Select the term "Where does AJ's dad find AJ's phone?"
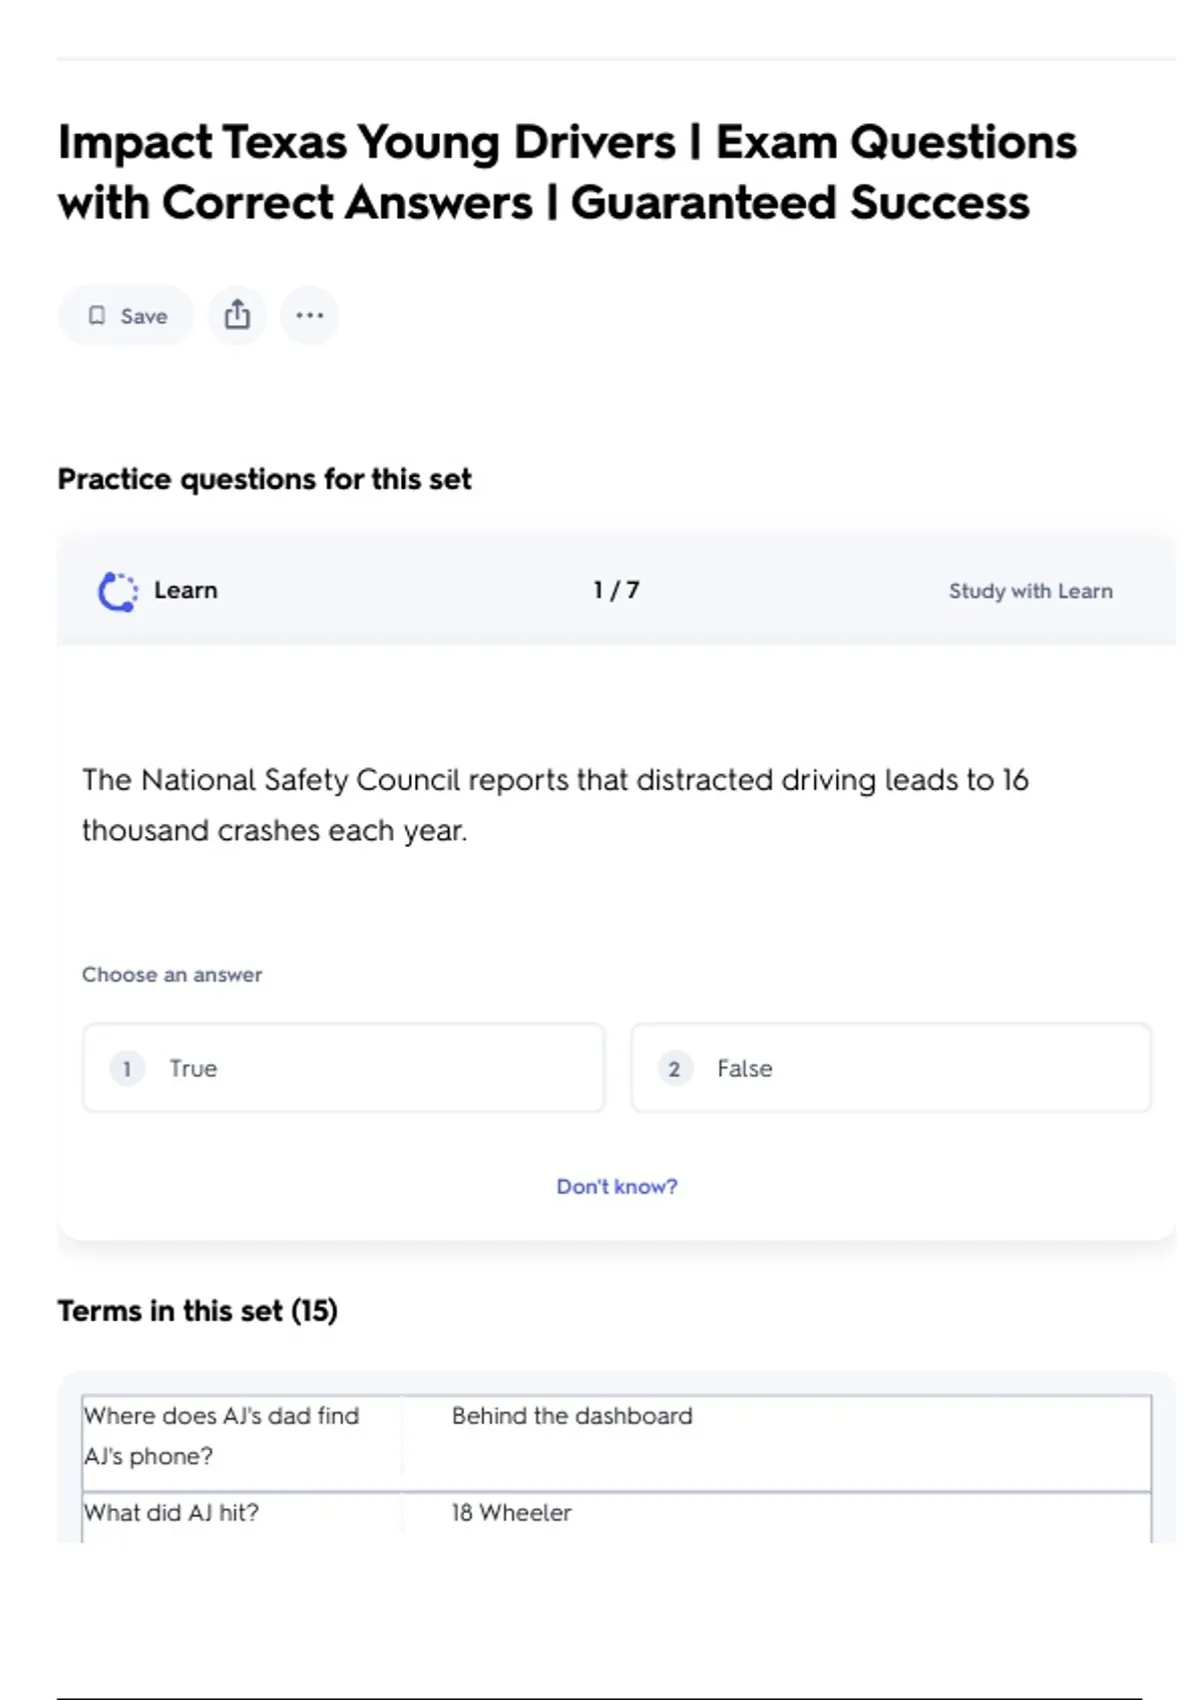The height and width of the screenshot is (1700, 1200). coord(221,1435)
